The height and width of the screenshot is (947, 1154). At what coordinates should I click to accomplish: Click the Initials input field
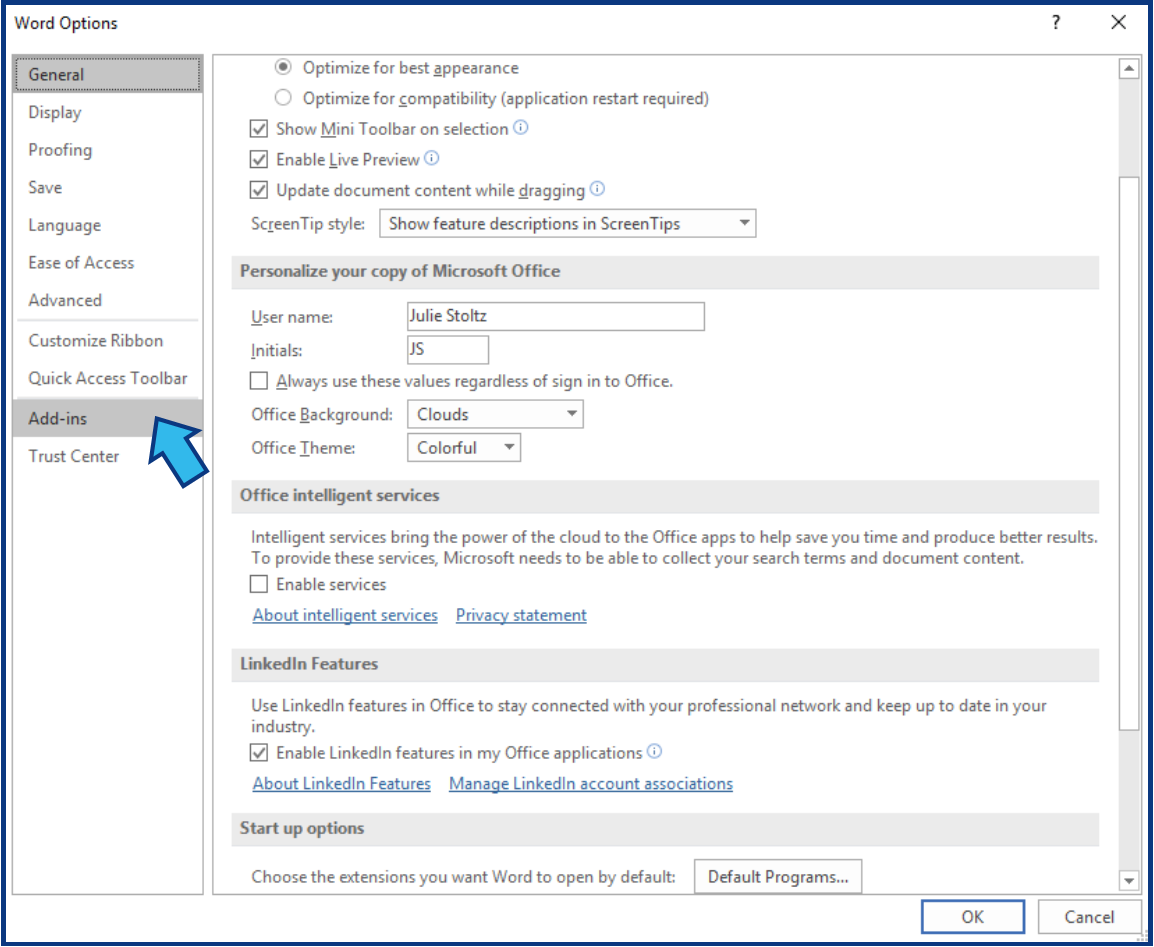(x=447, y=350)
